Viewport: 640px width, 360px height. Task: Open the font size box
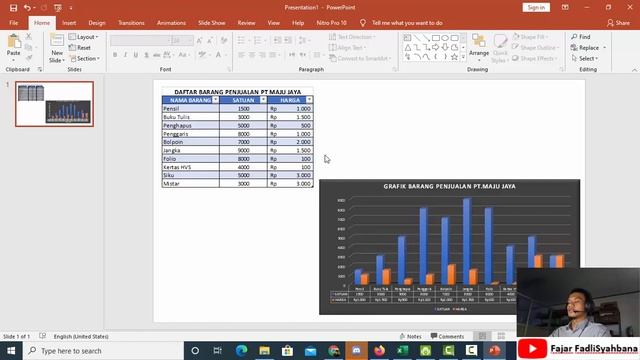[182, 40]
